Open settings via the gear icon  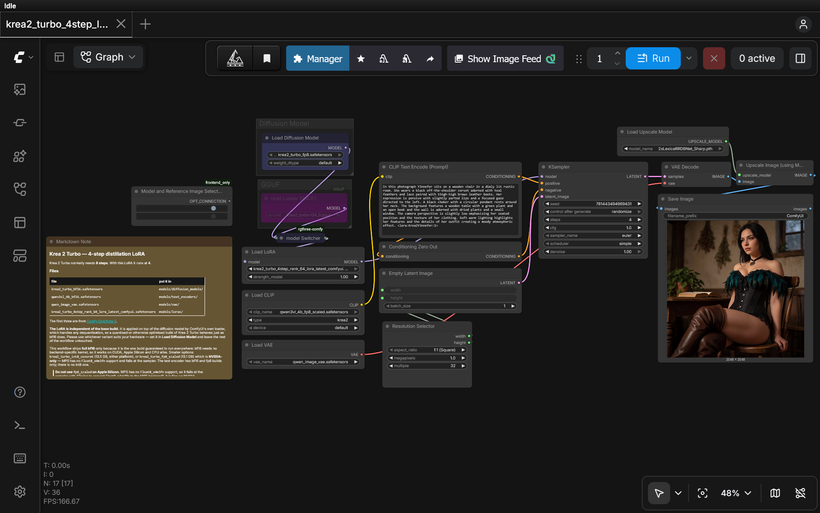[x=20, y=492]
